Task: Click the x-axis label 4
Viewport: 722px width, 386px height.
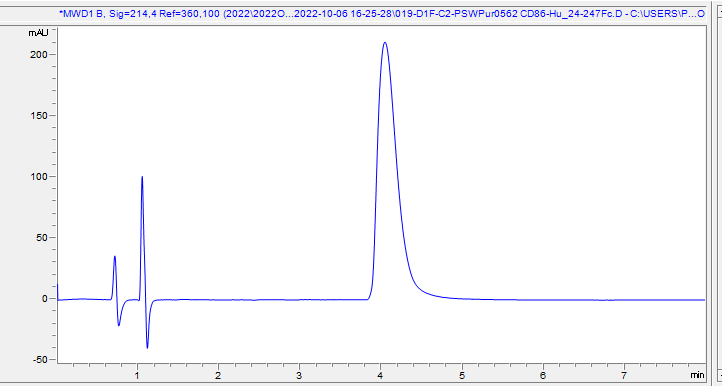Action: coord(381,375)
